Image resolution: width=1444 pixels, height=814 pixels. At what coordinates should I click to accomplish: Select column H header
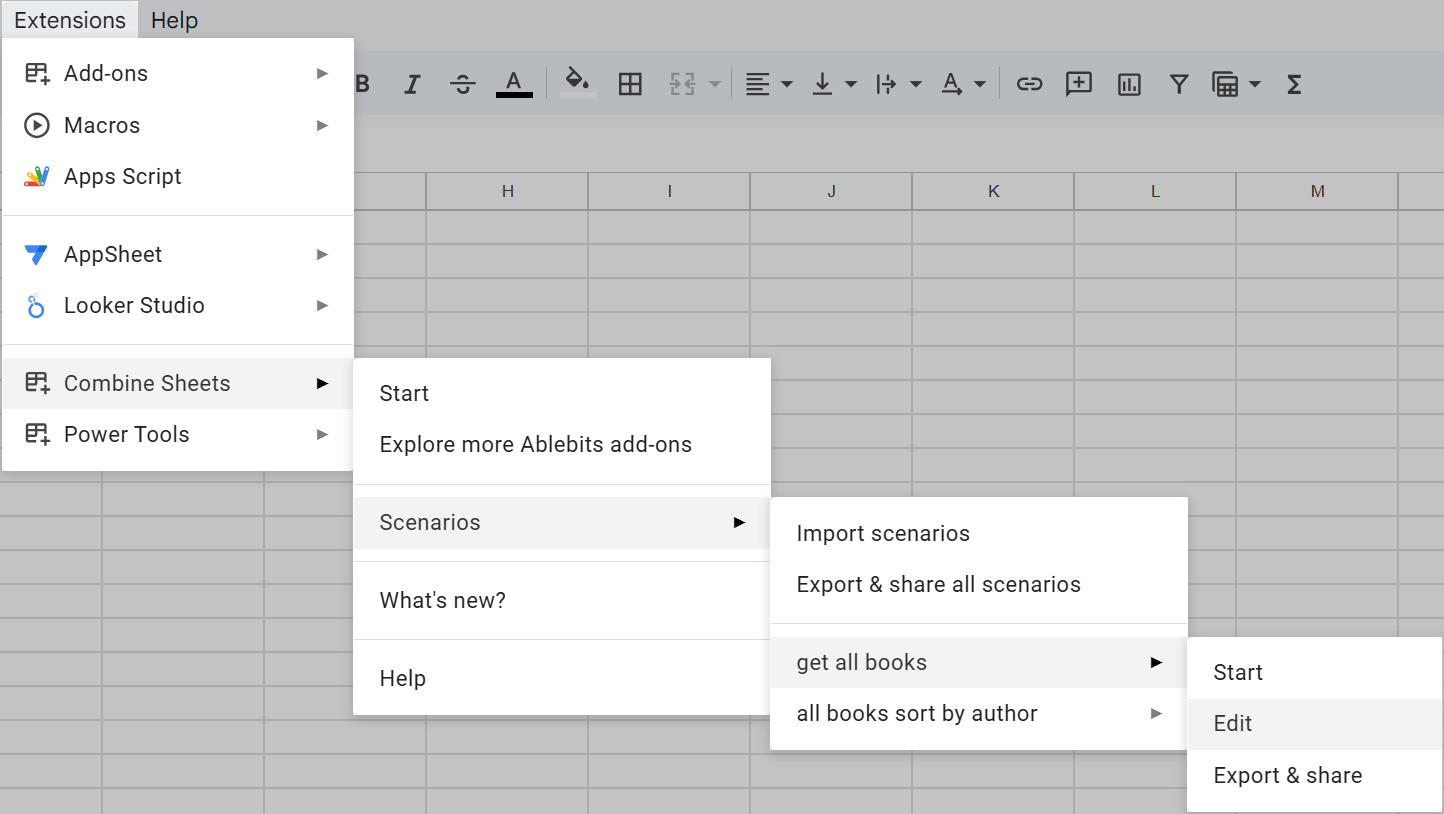[508, 191]
